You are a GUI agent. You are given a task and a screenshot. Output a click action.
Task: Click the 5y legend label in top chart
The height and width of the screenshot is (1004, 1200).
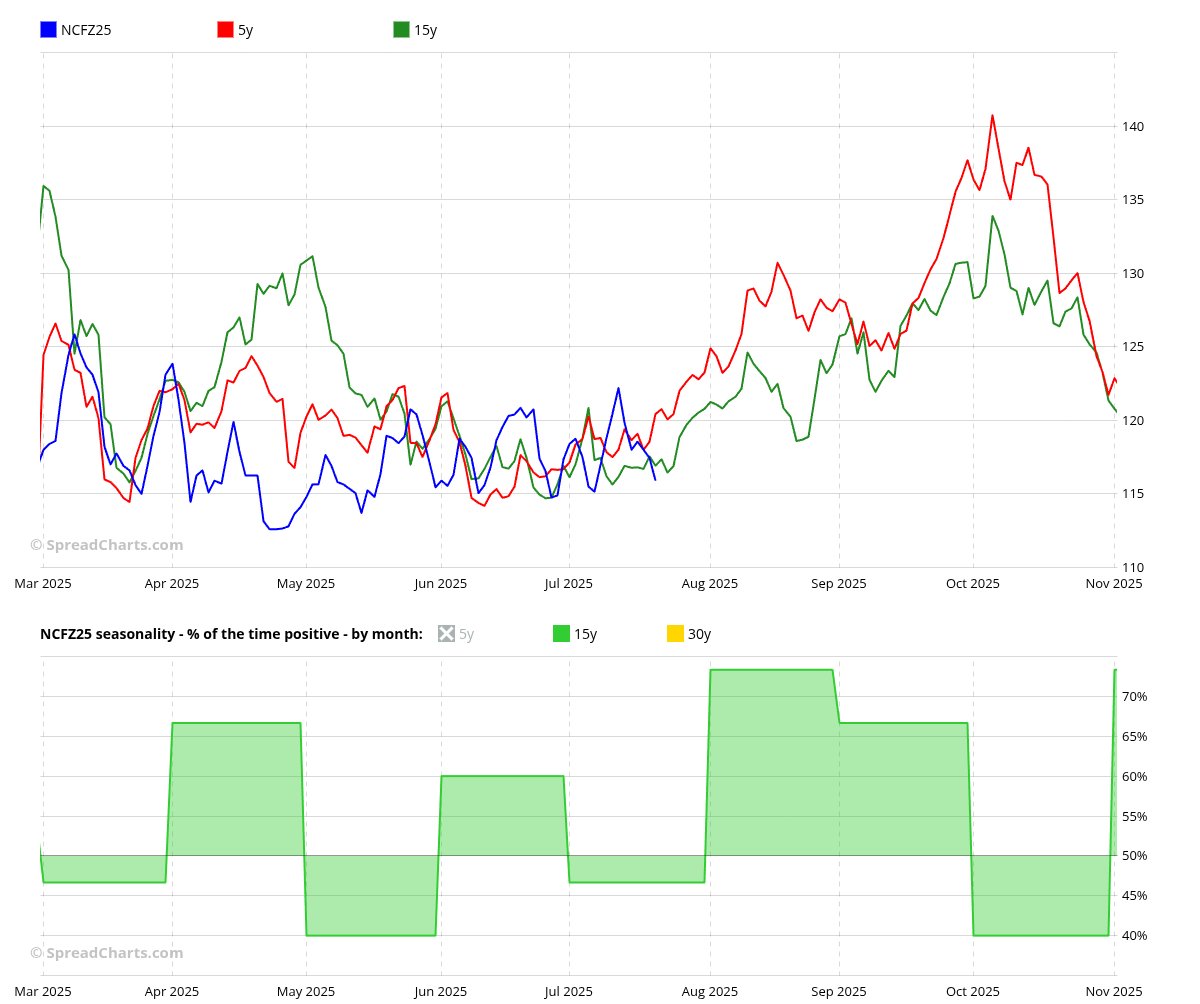[246, 30]
